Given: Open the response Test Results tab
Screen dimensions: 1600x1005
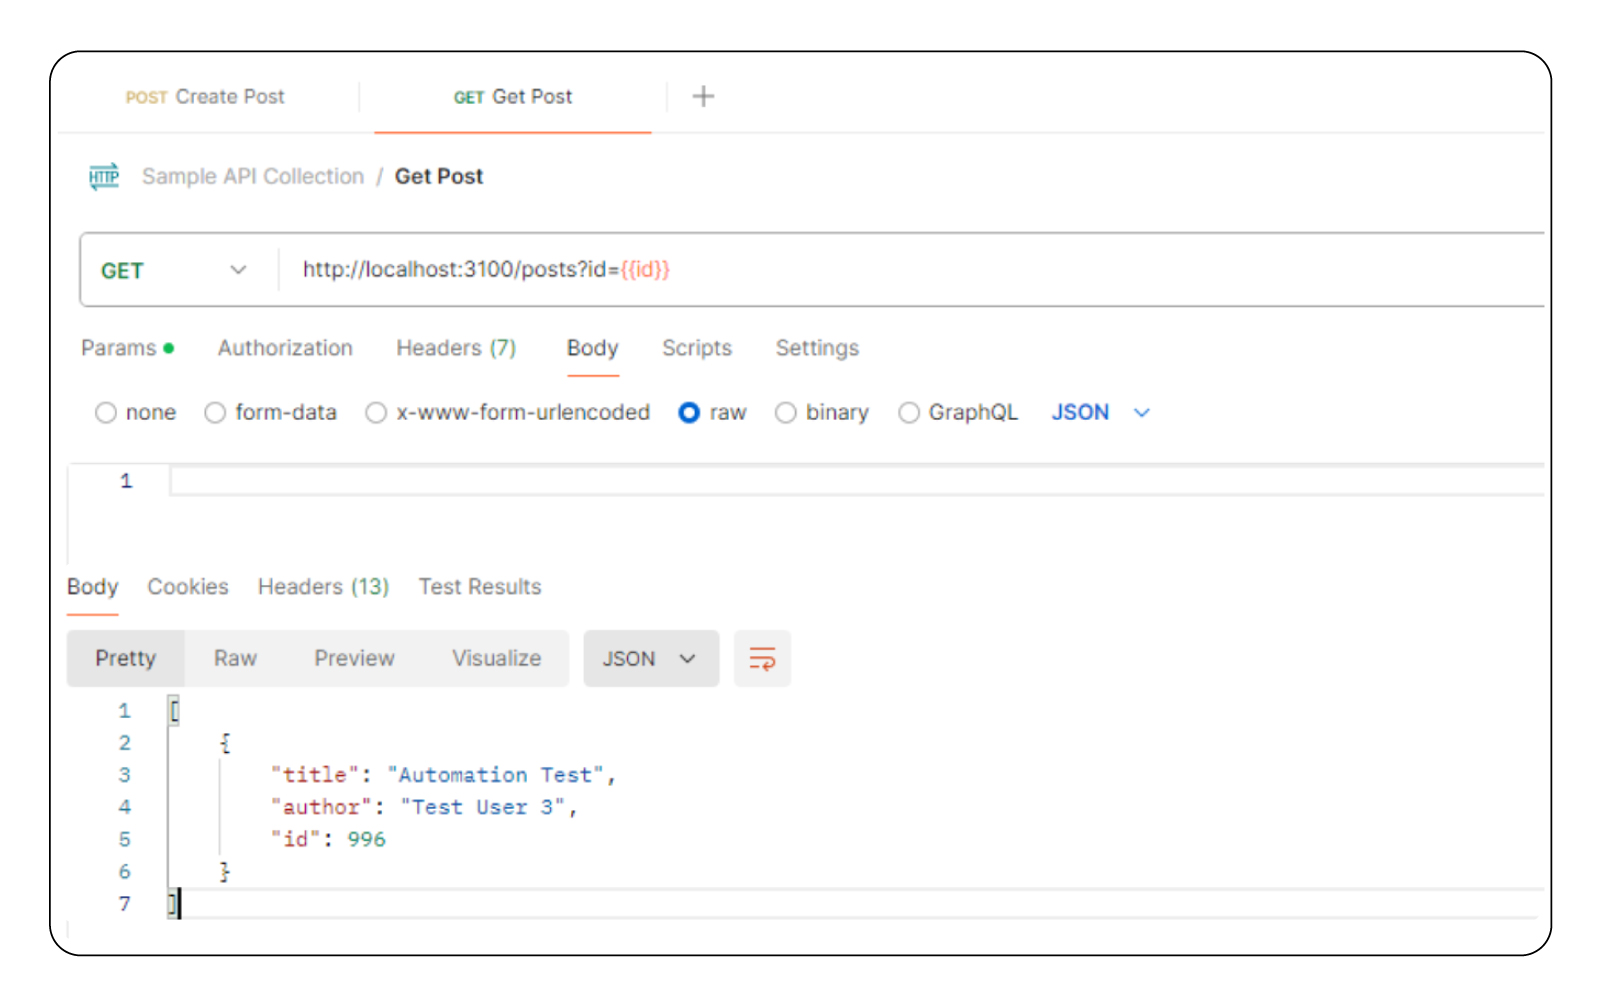Looking at the screenshot, I should (480, 587).
